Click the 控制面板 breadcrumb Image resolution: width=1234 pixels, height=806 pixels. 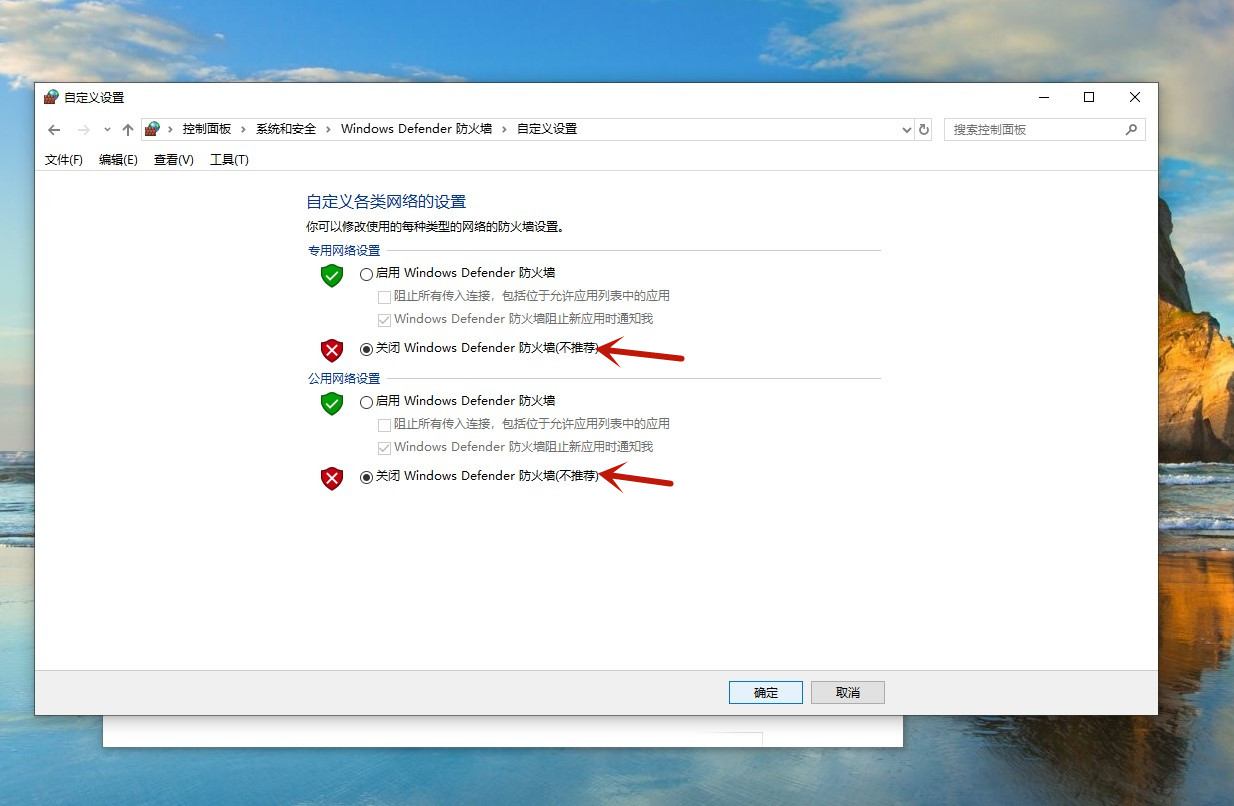coord(207,129)
